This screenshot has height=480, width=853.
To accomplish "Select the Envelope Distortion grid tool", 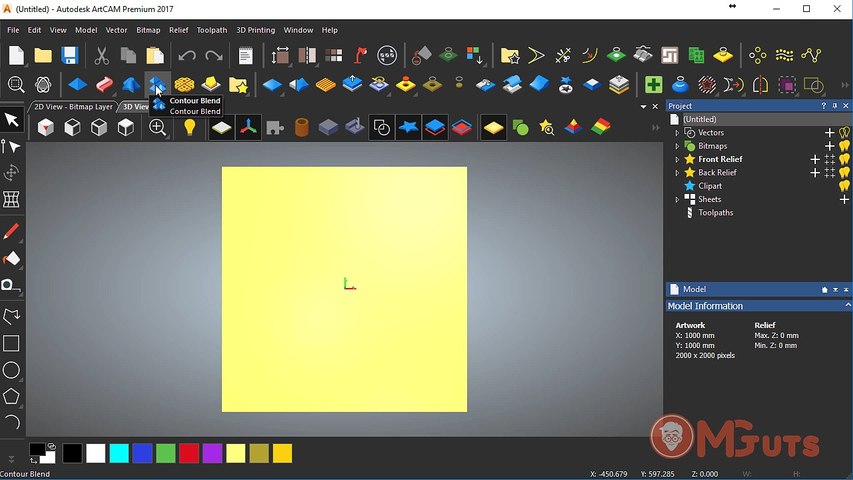I will point(11,199).
